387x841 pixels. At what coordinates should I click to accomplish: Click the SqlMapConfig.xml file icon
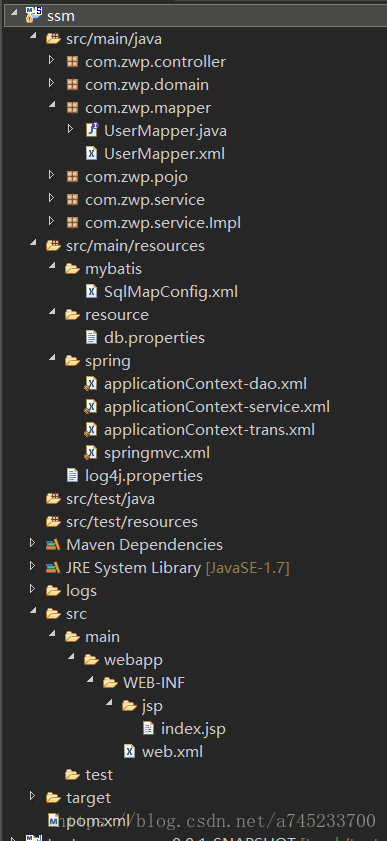[x=92, y=292]
